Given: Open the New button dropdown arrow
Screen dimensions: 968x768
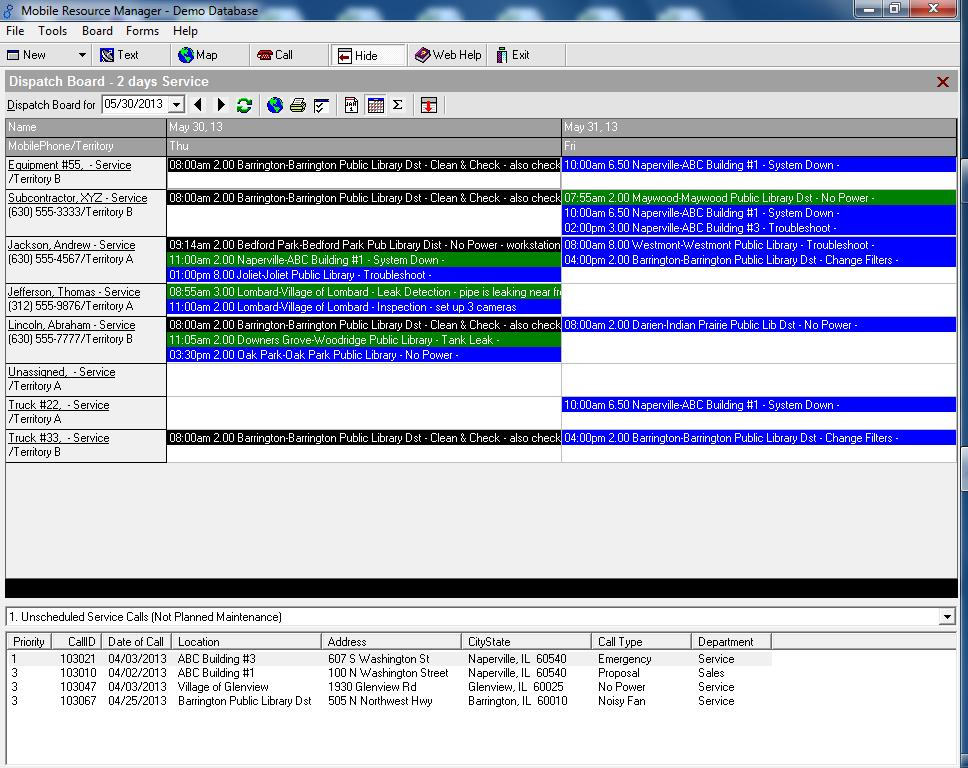Looking at the screenshot, I should tap(82, 55).
